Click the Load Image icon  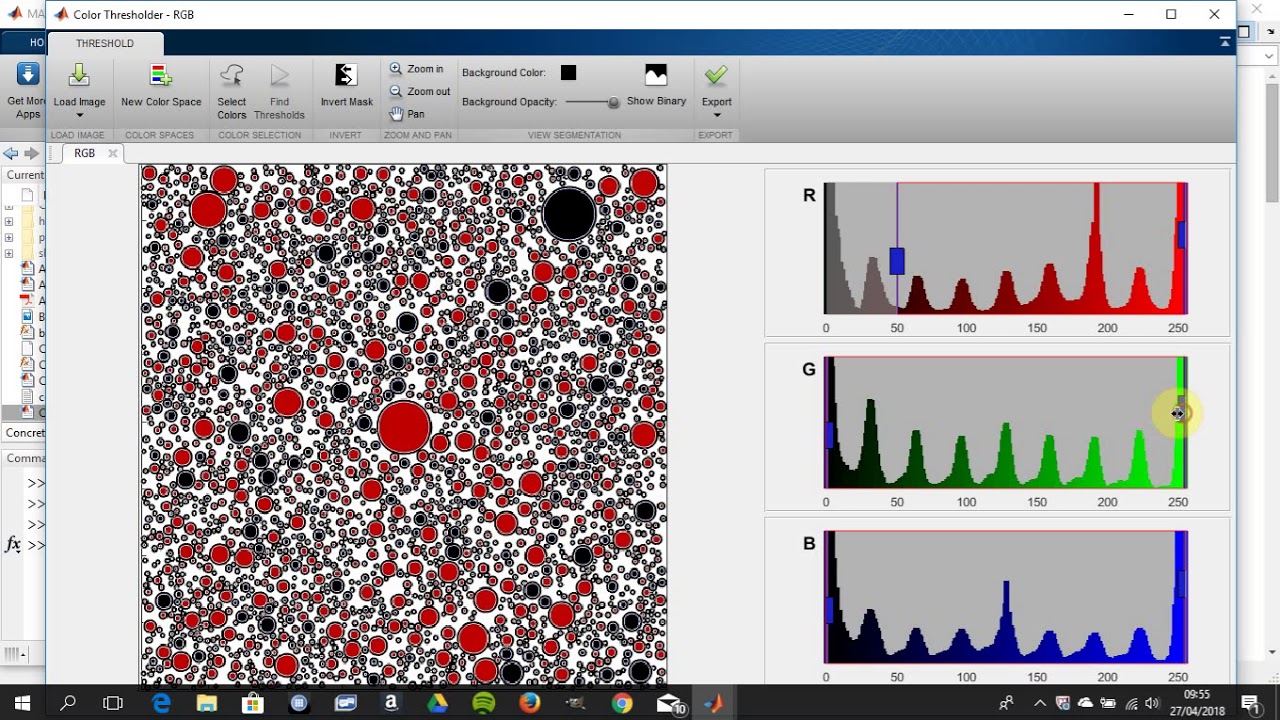(x=79, y=76)
